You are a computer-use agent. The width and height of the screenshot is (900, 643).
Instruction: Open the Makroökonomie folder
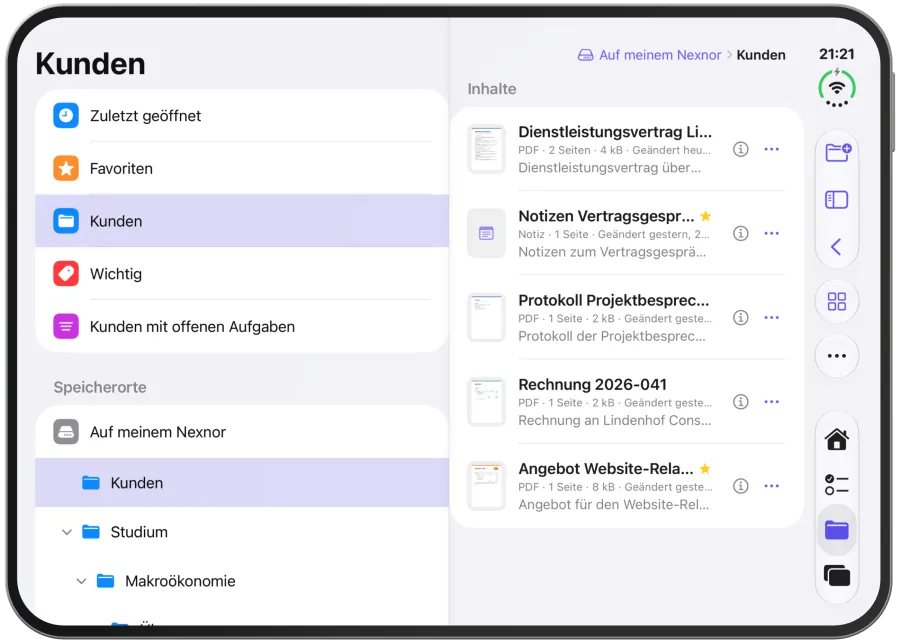pyautogui.click(x=242, y=581)
